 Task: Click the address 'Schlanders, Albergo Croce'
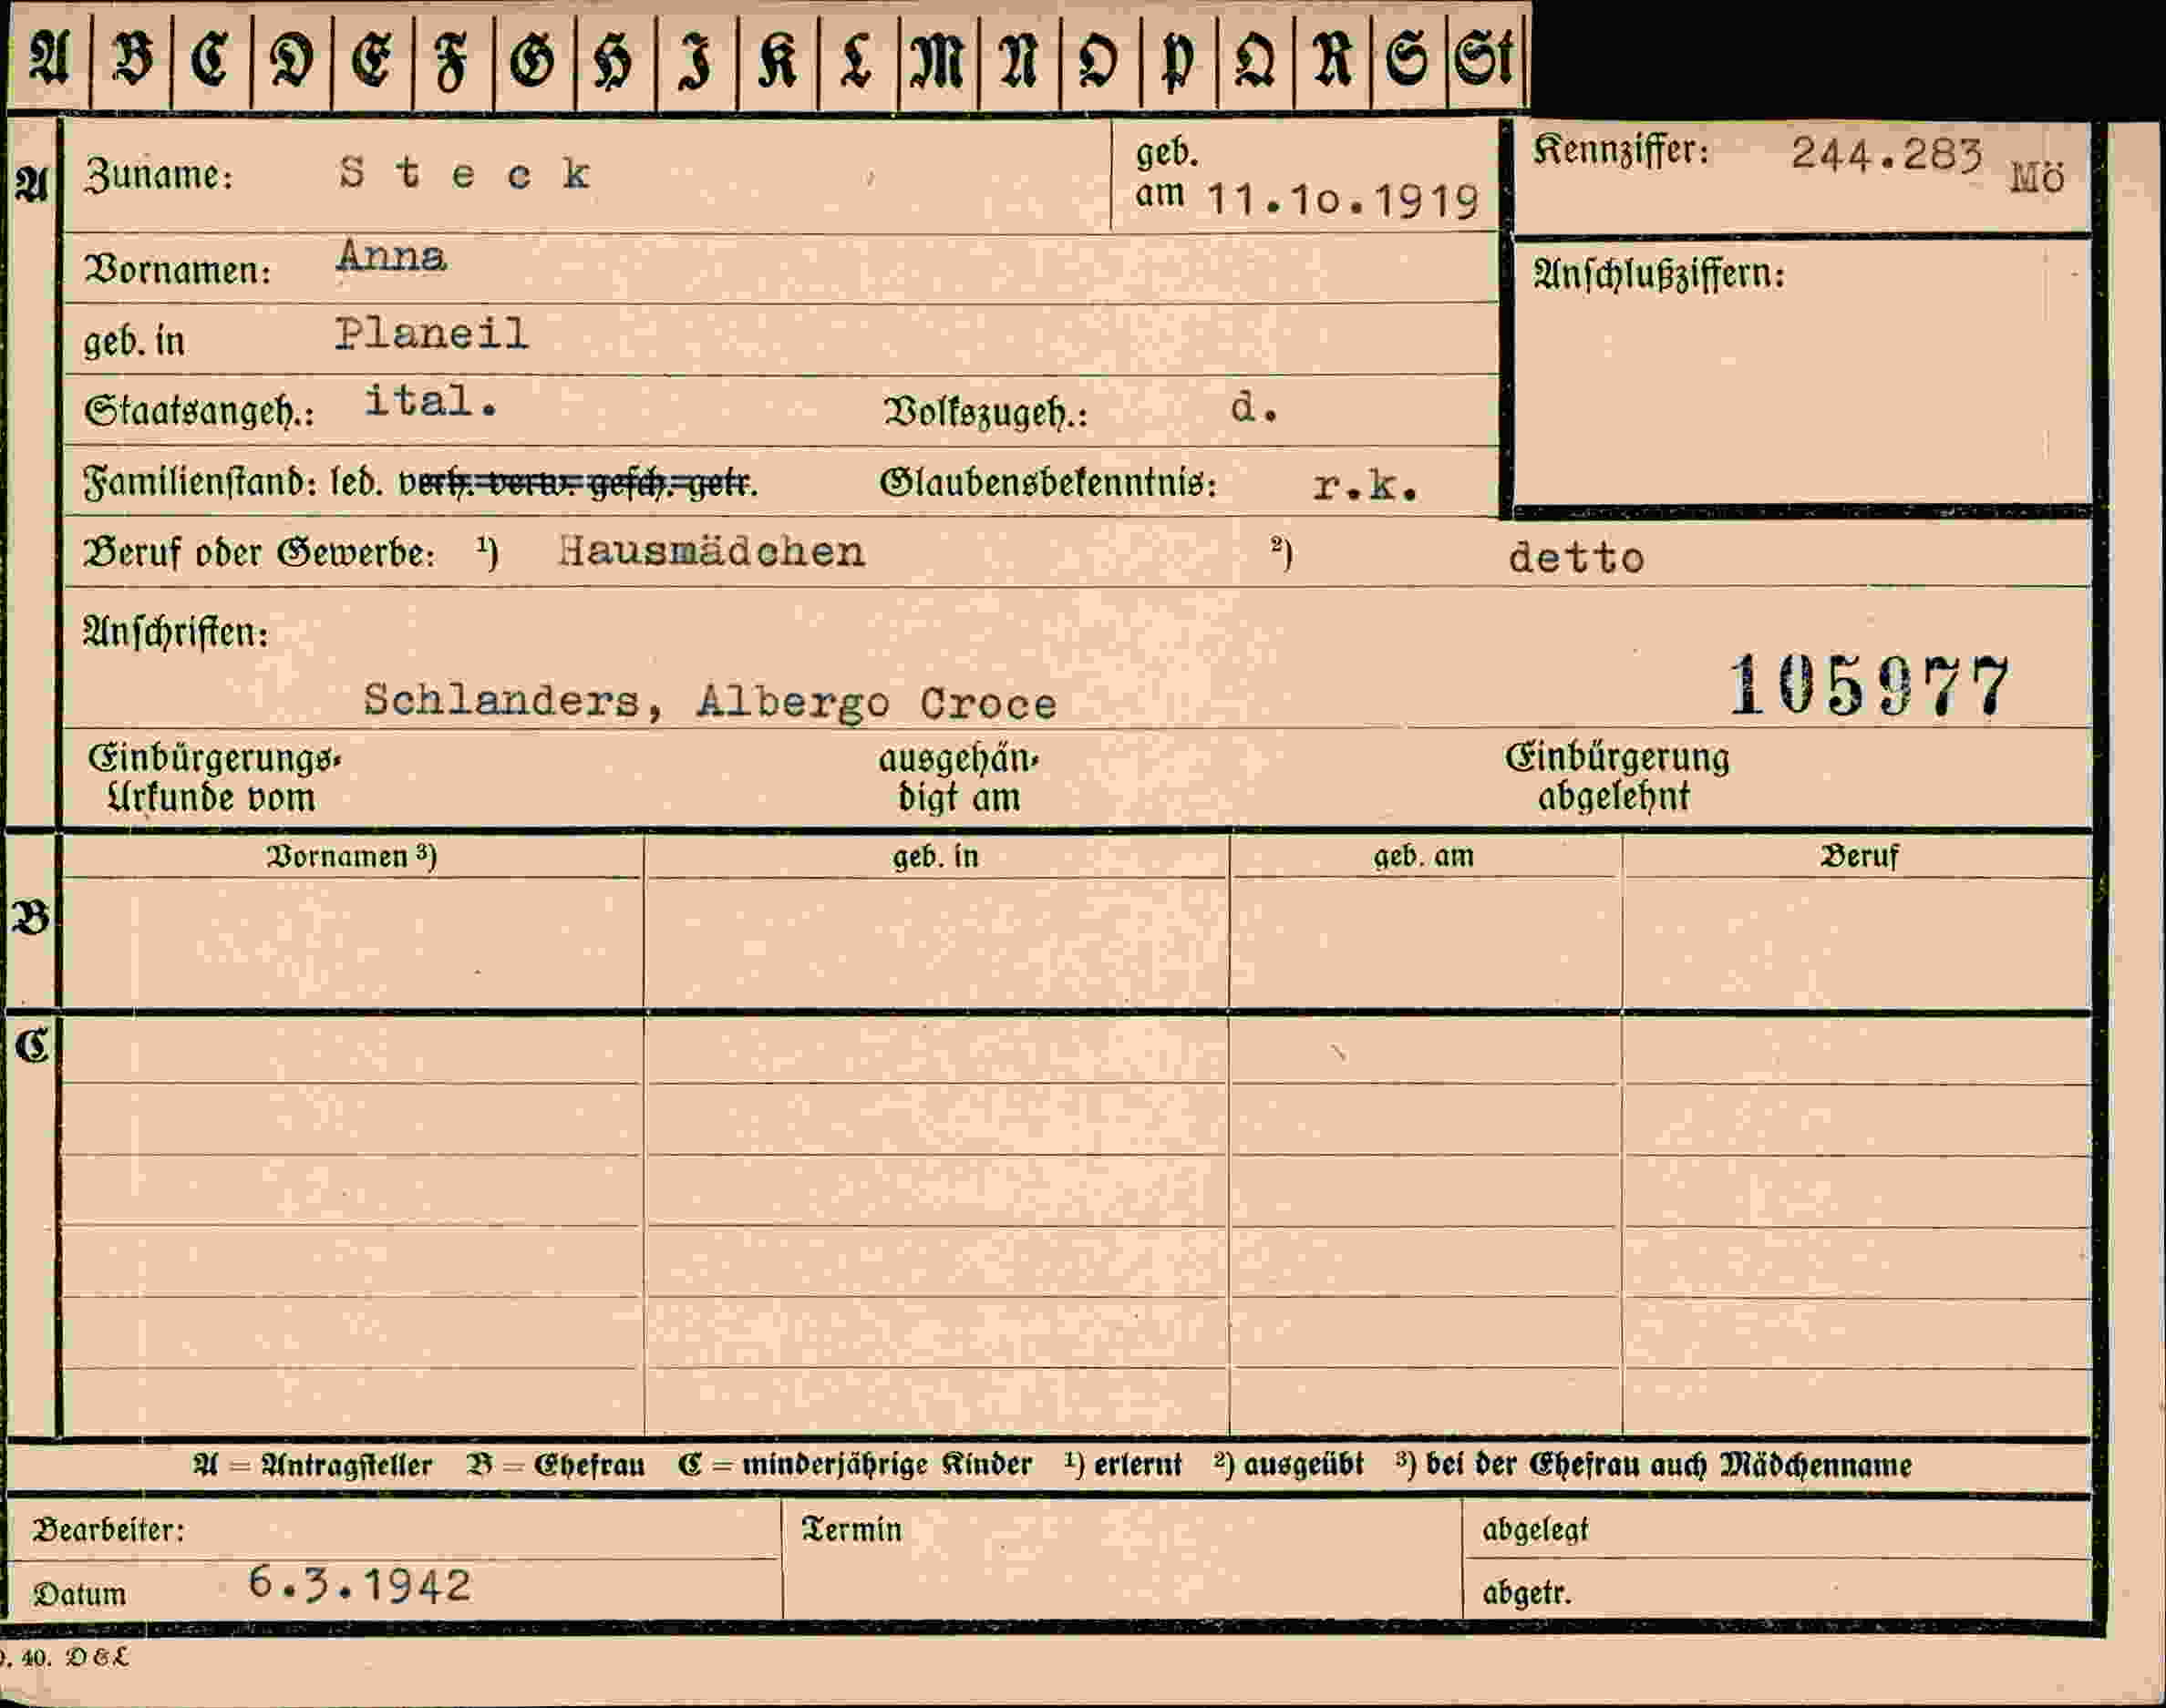pos(710,702)
